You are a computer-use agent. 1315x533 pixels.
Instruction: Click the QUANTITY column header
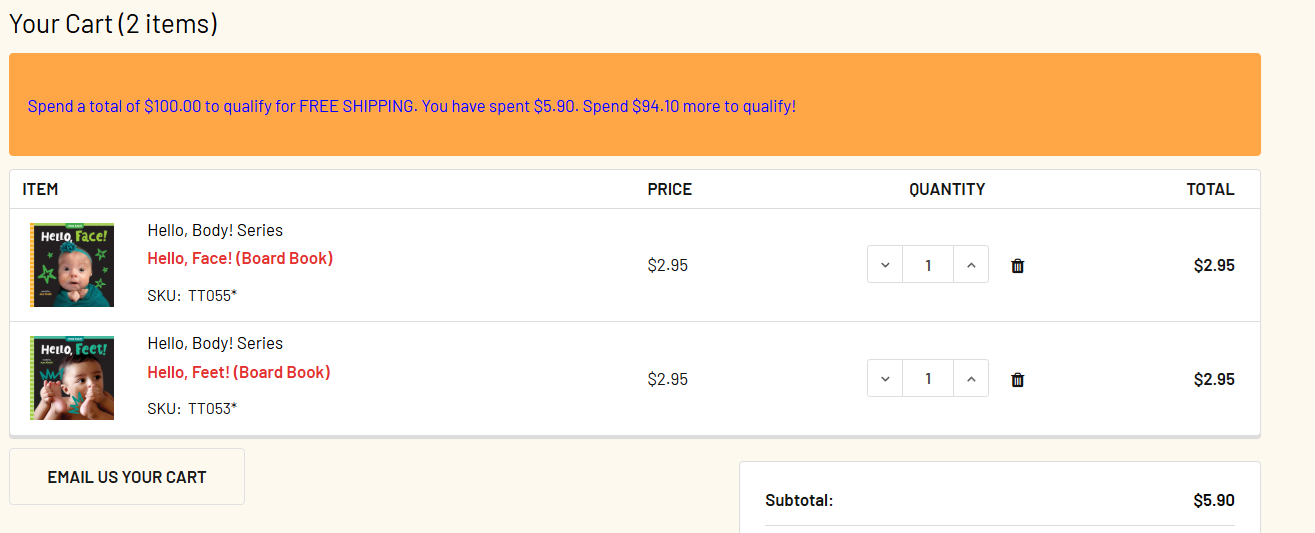947,189
